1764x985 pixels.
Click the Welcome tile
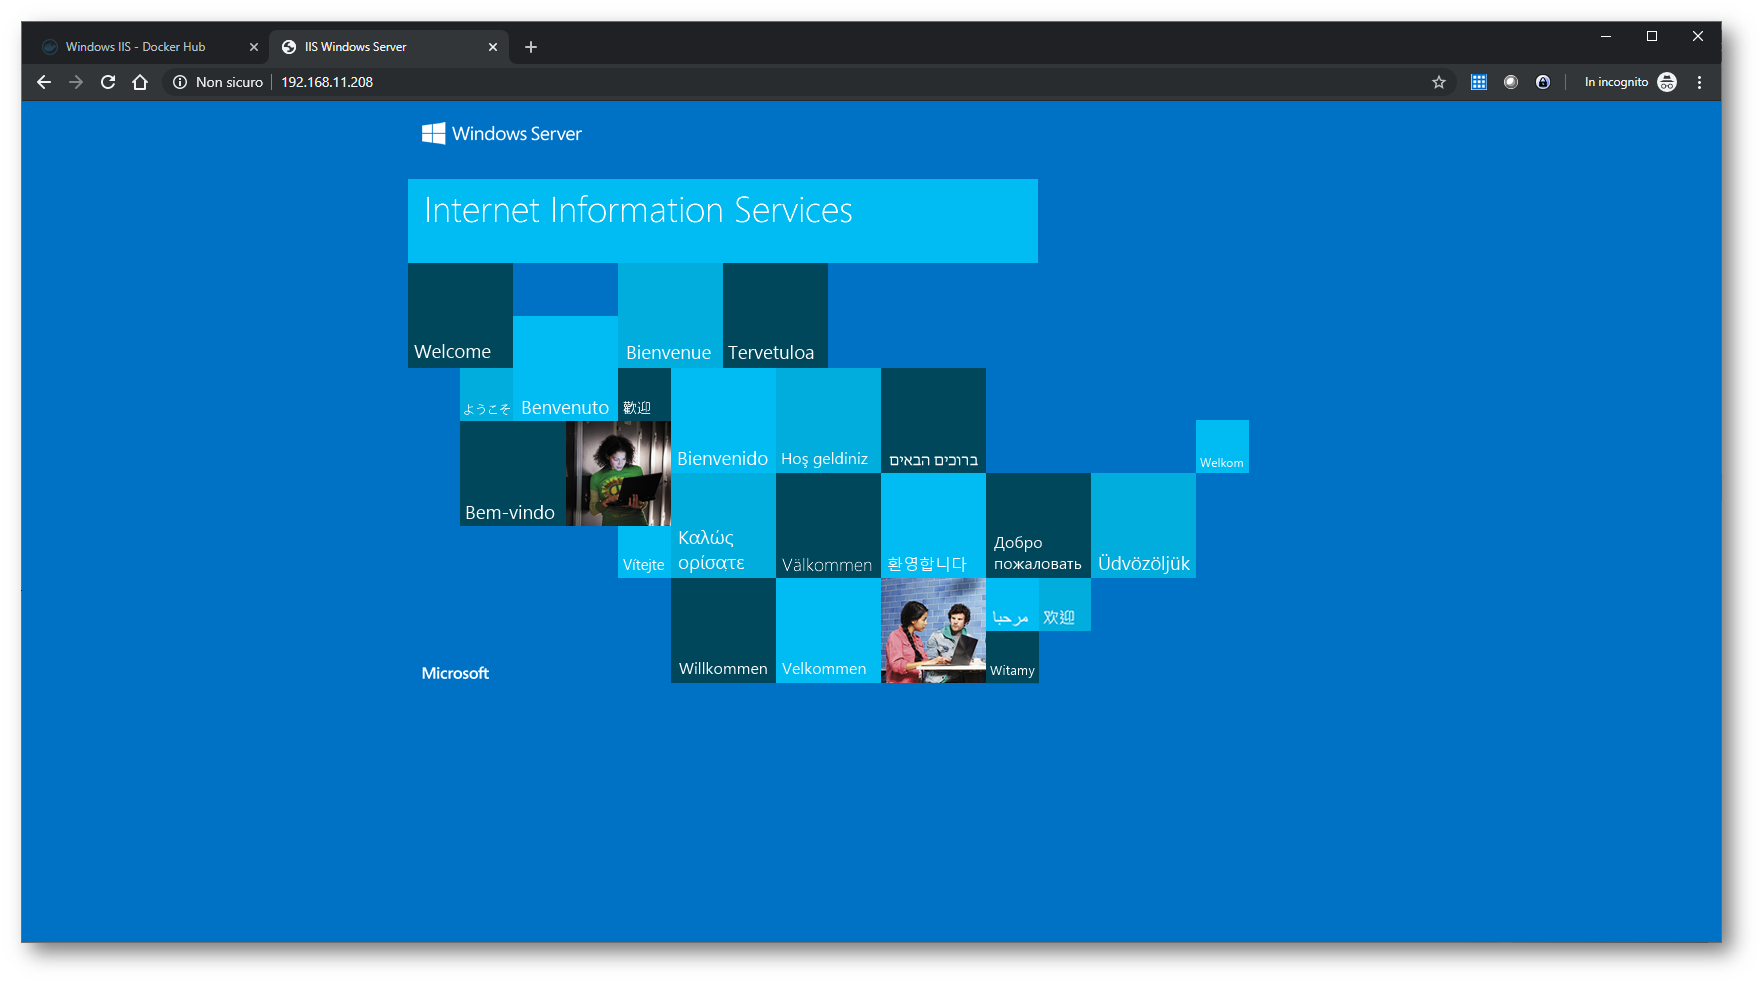(460, 315)
